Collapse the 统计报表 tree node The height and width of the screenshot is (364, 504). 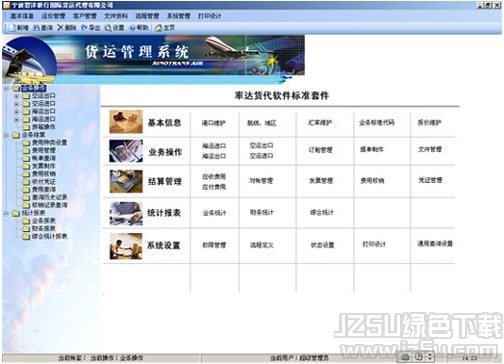6,213
